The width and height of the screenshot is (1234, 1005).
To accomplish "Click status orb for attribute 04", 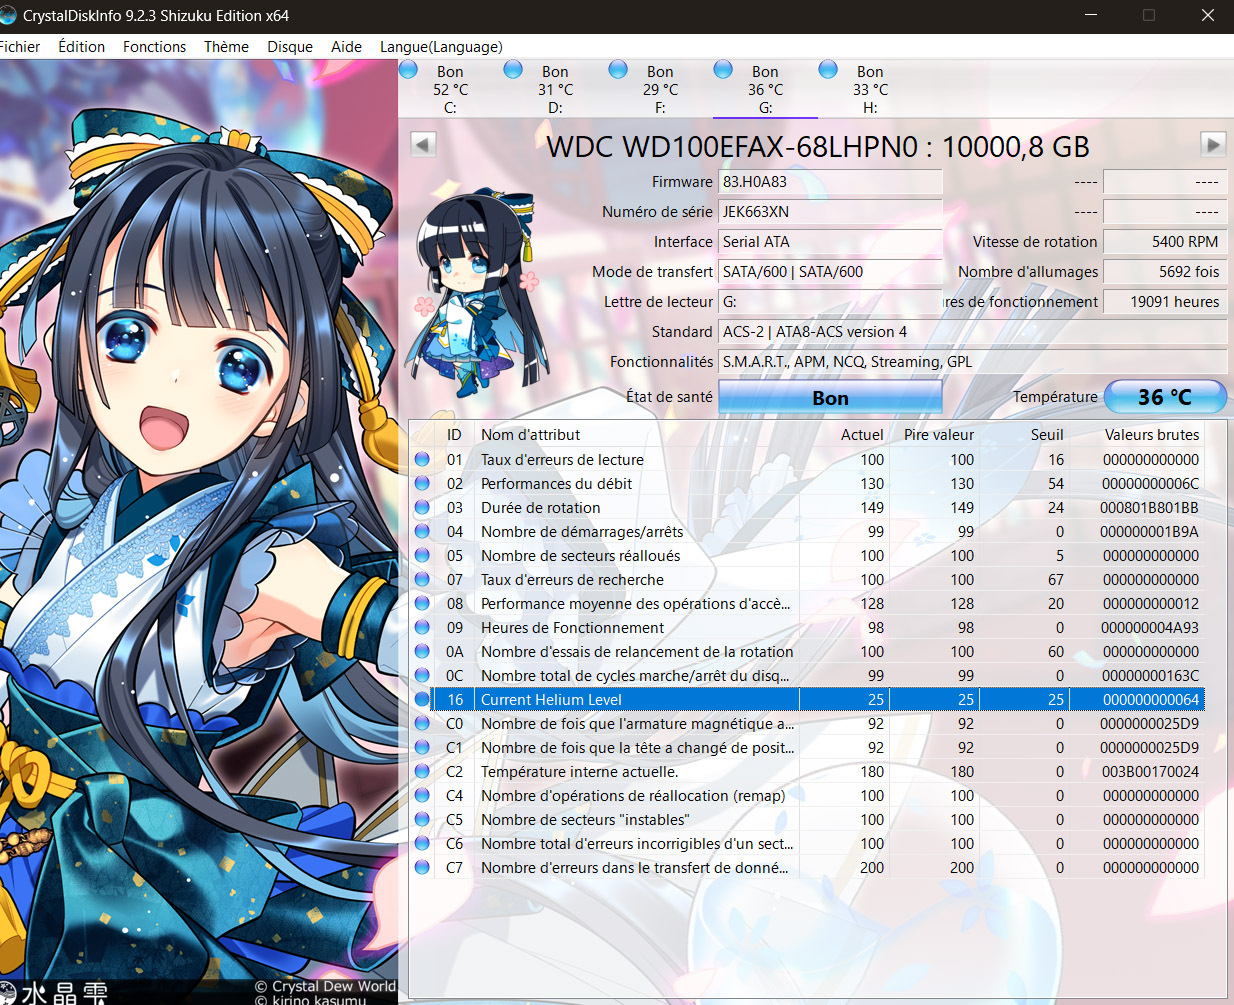I will pyautogui.click(x=422, y=531).
